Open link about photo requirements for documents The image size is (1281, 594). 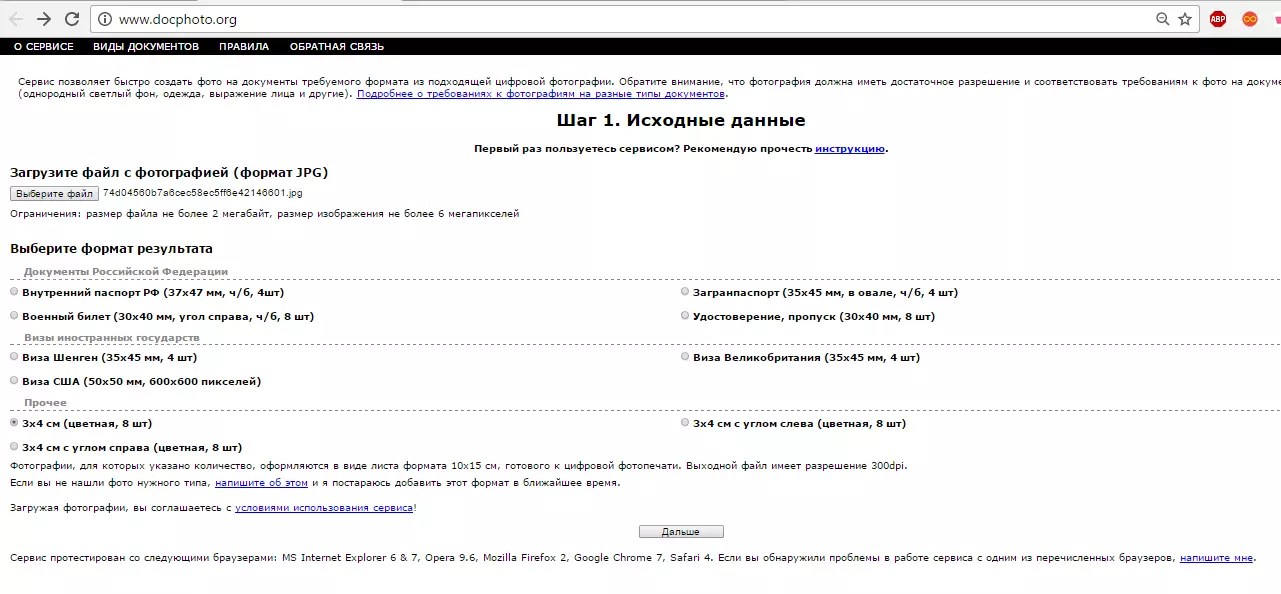541,94
